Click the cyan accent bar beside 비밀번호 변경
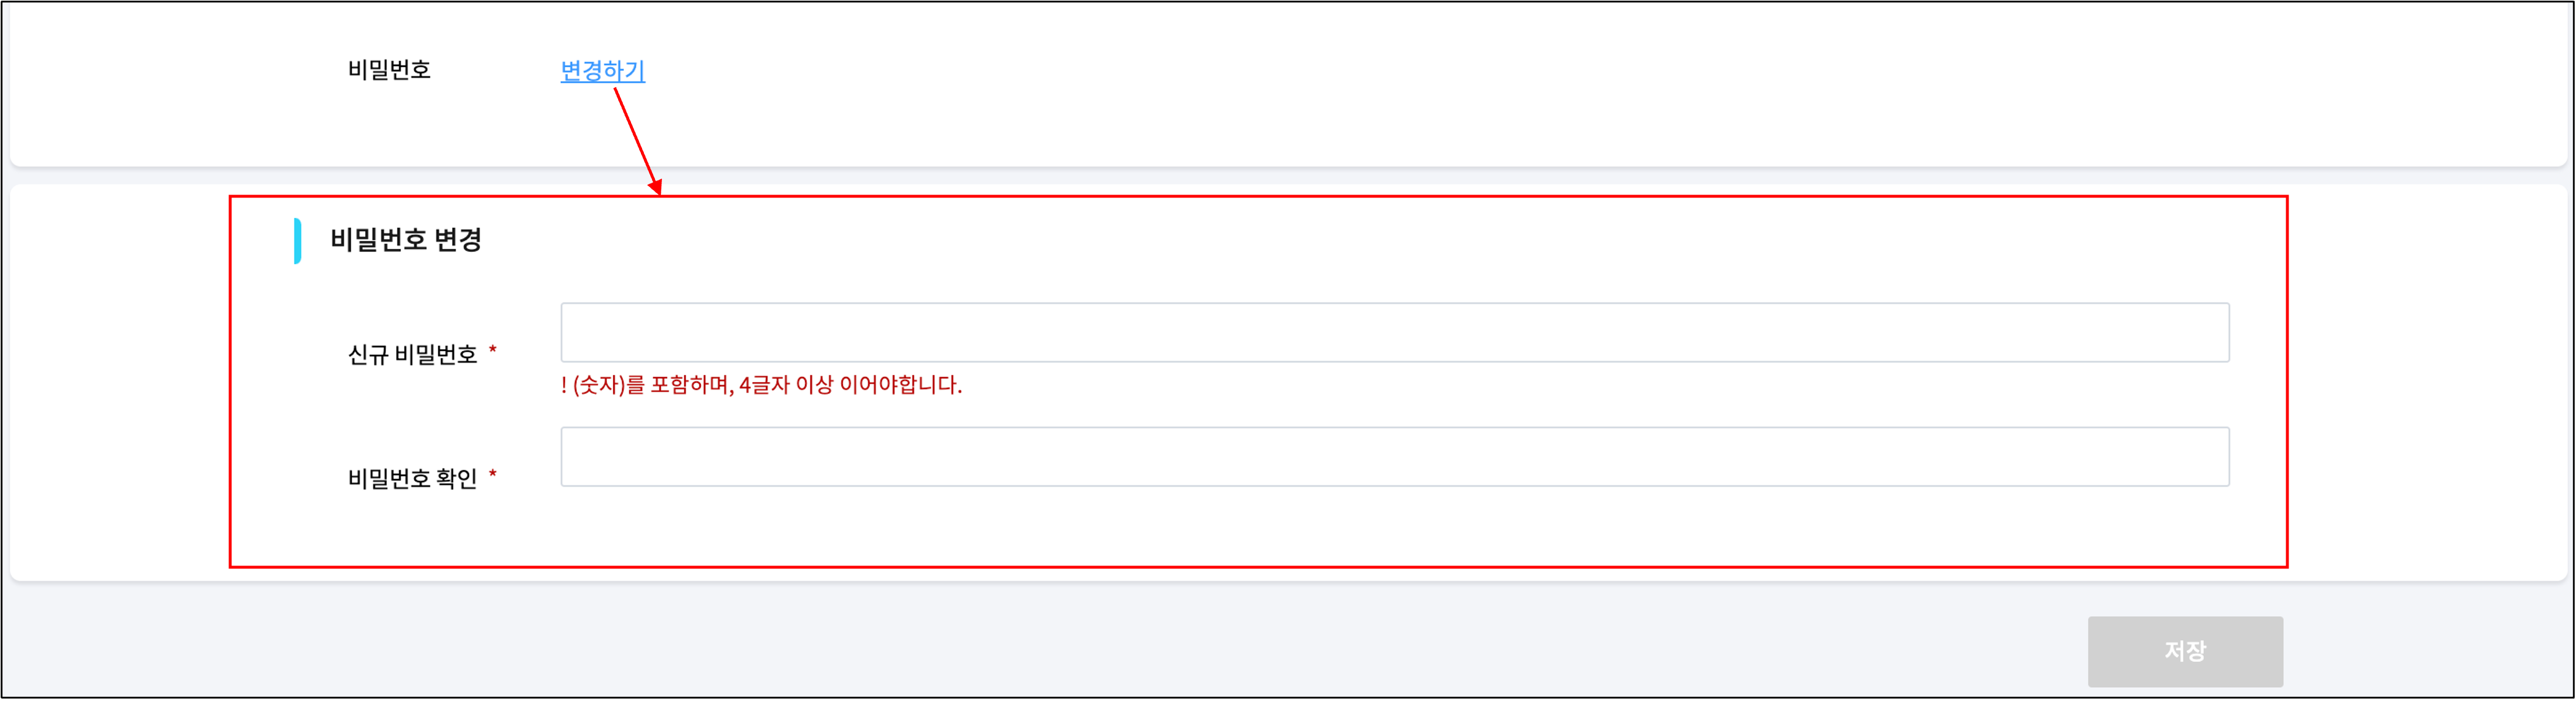Viewport: 2576px width, 701px height. pos(297,240)
